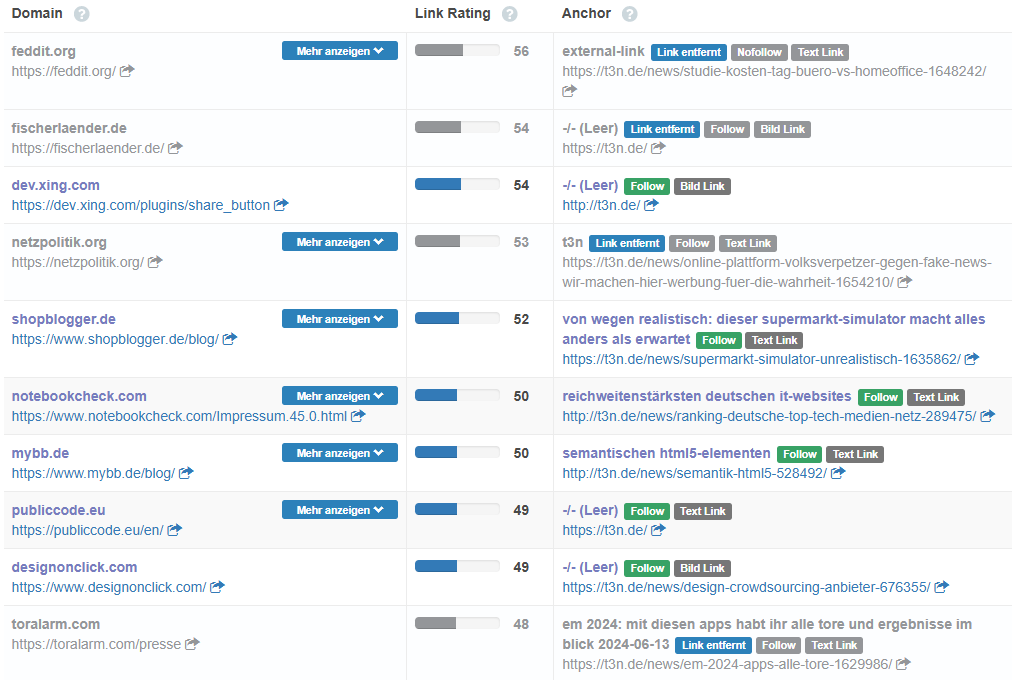The width and height of the screenshot is (1016, 680).
Task: Open external icon after designonclick.com URL
Action: [x=217, y=587]
